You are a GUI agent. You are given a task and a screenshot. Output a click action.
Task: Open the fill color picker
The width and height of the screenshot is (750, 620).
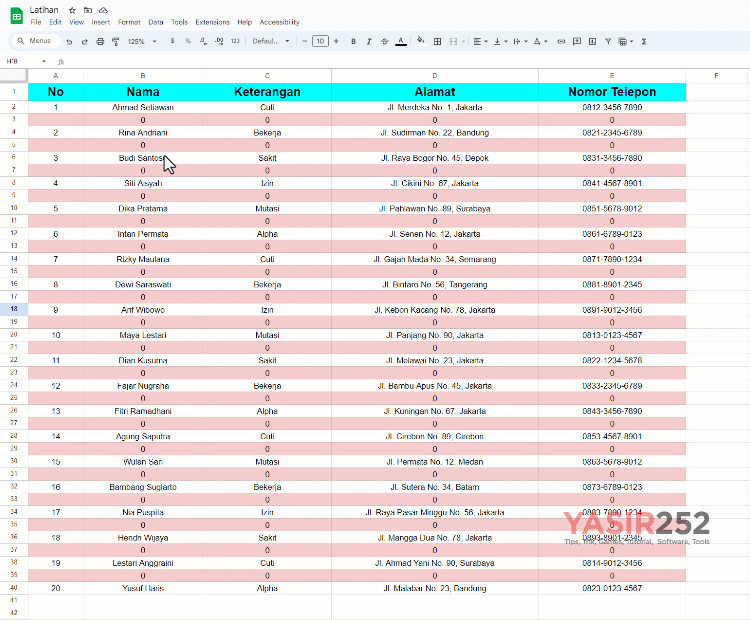pos(420,41)
